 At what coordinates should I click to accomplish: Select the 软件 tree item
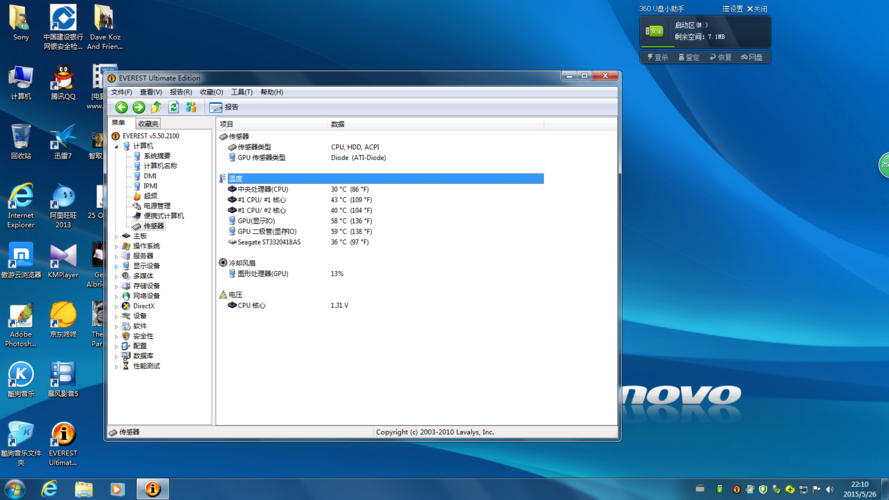point(140,326)
